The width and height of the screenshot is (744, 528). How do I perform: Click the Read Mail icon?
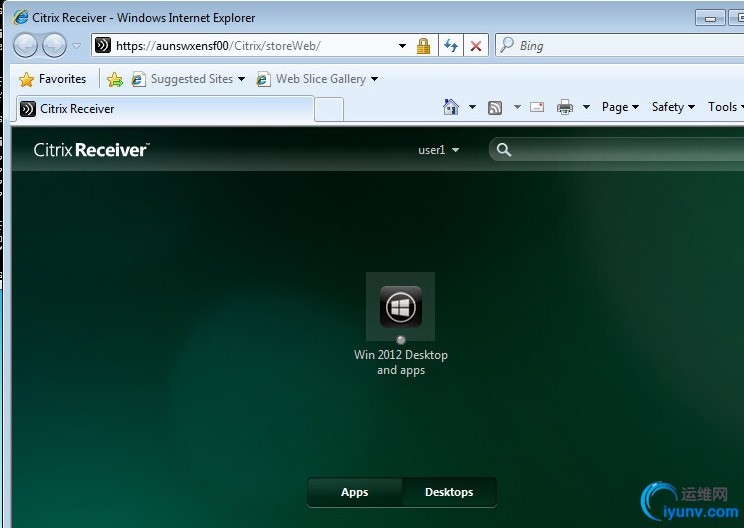pyautogui.click(x=537, y=107)
